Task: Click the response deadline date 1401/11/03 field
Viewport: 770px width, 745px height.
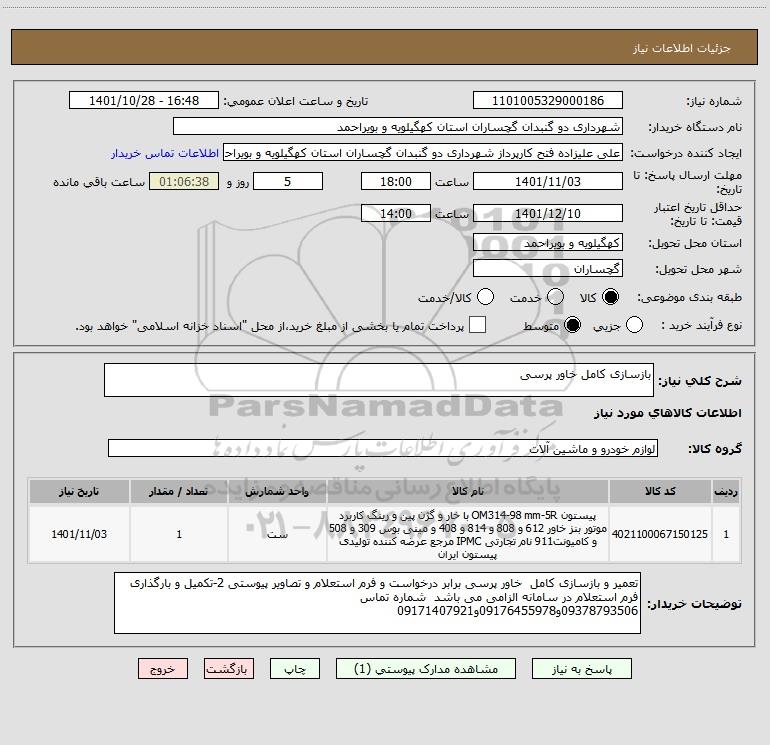Action: (x=548, y=181)
